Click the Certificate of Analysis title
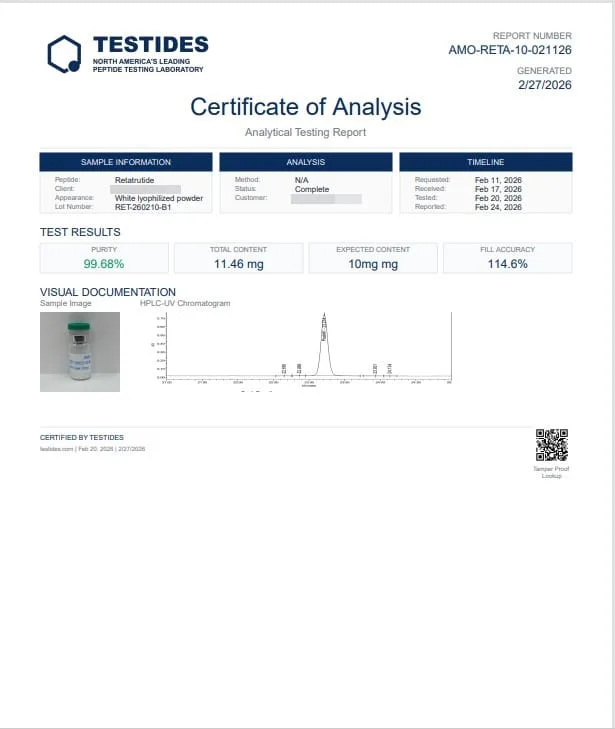Screen dimensions: 615x729 point(306,107)
